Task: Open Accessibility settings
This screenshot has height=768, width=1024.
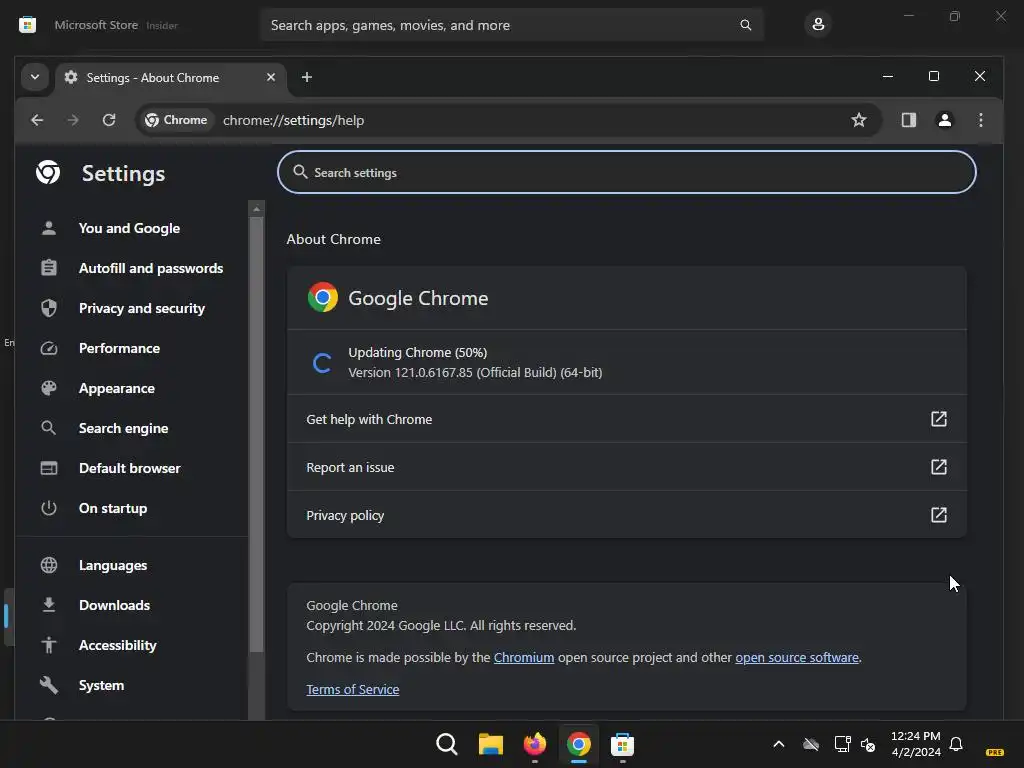Action: tap(118, 645)
